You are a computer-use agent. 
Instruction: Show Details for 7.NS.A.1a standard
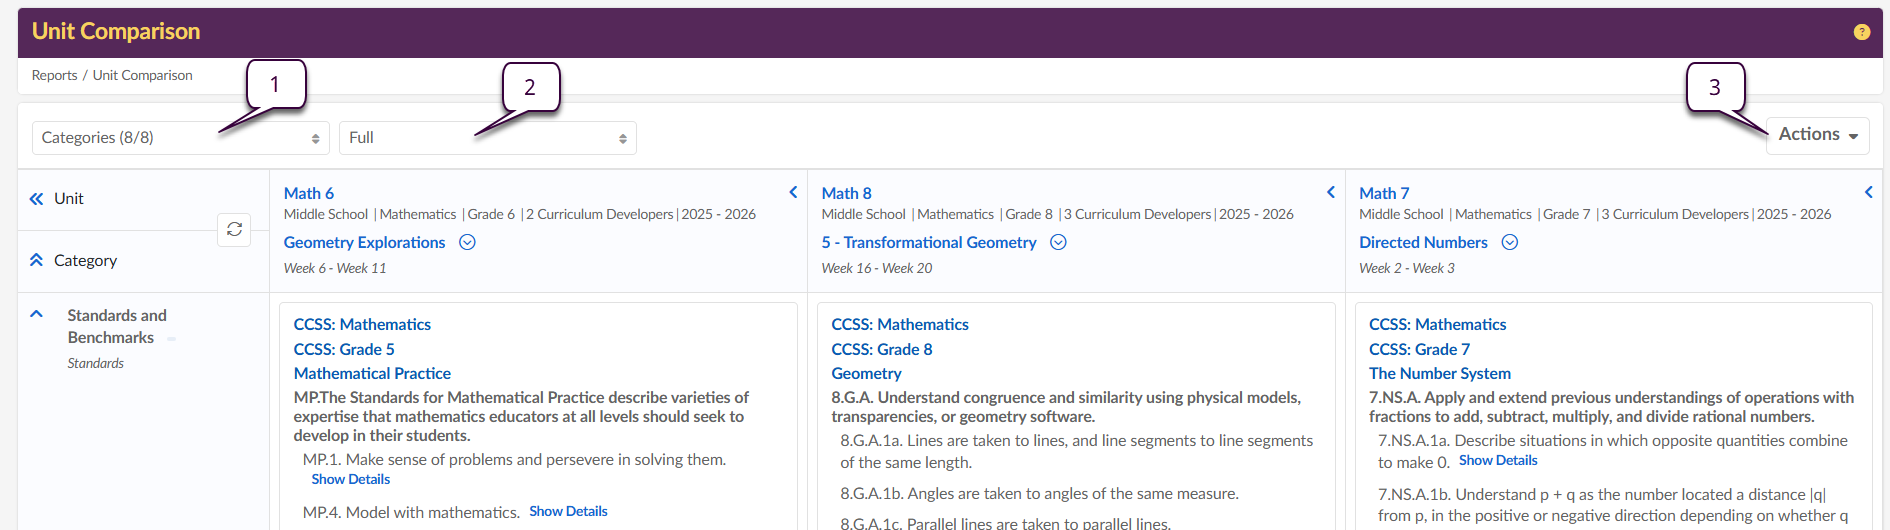tap(1497, 460)
